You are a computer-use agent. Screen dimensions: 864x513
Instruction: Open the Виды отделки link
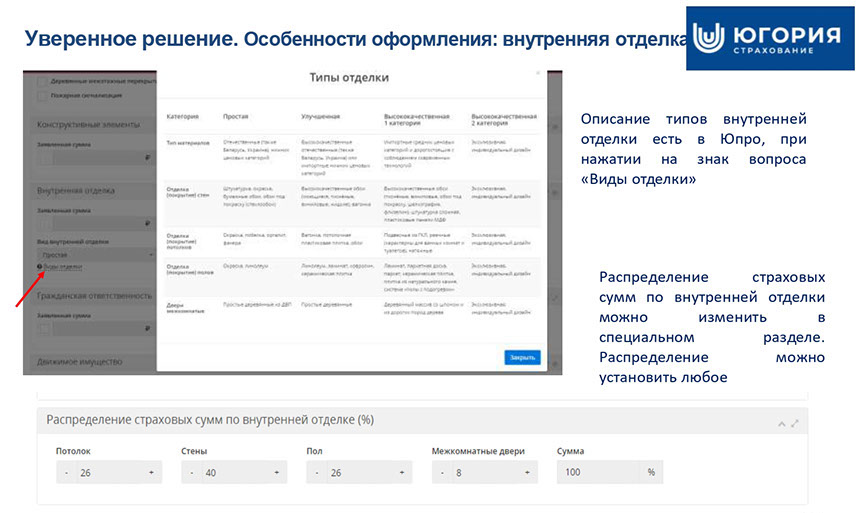pos(64,267)
